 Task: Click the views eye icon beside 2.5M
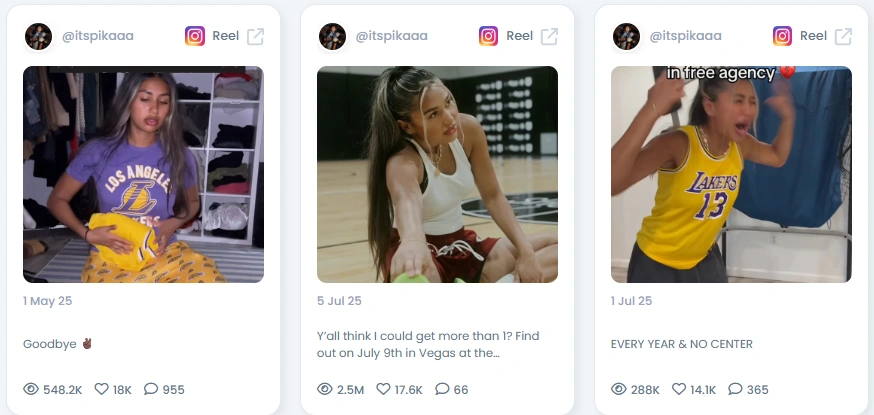tap(324, 389)
